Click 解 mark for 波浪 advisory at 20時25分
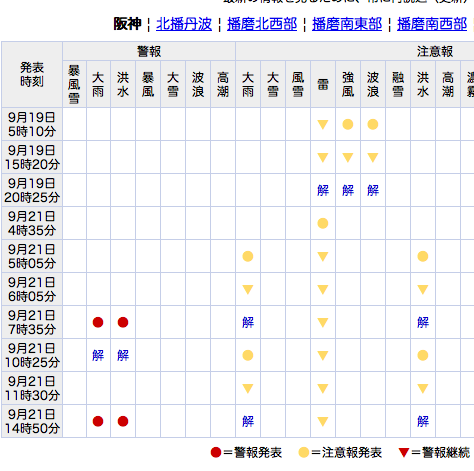The width and height of the screenshot is (474, 471). click(373, 190)
